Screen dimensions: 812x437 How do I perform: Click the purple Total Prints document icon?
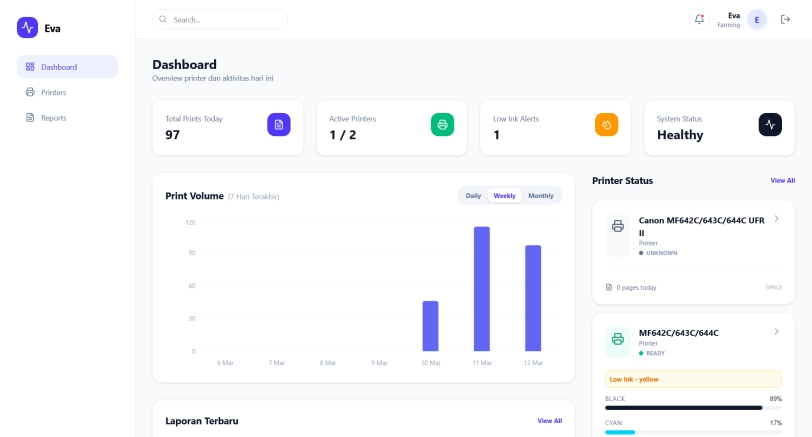(x=279, y=124)
